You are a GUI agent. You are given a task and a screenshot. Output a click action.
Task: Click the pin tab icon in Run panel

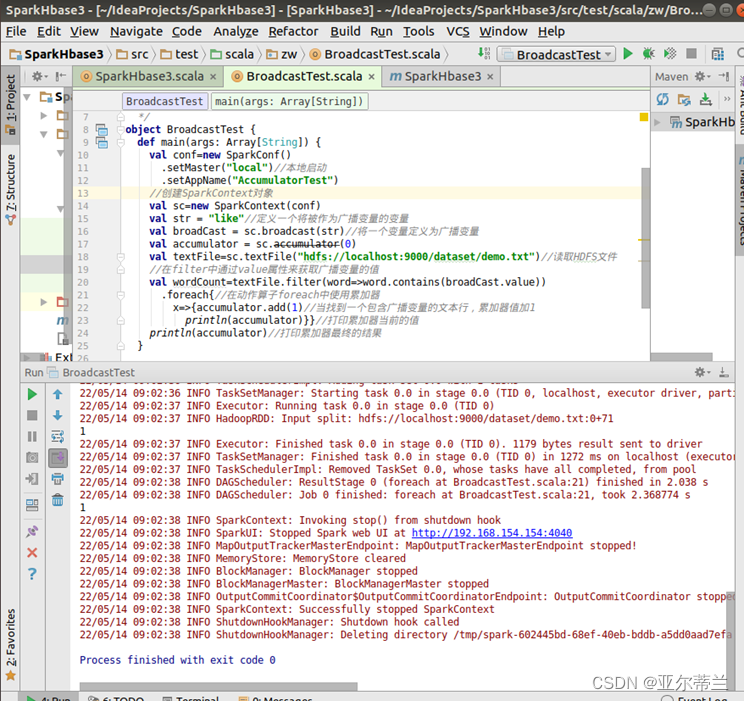pos(32,532)
